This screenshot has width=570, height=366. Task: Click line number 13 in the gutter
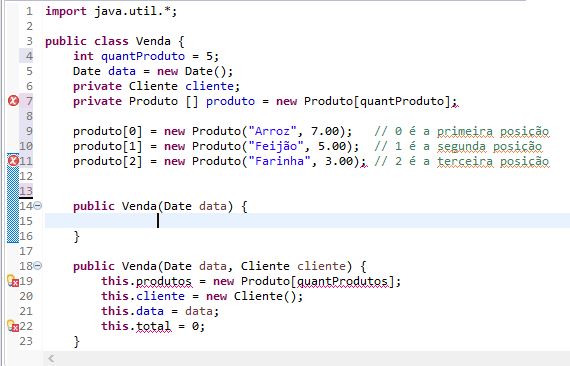click(26, 191)
